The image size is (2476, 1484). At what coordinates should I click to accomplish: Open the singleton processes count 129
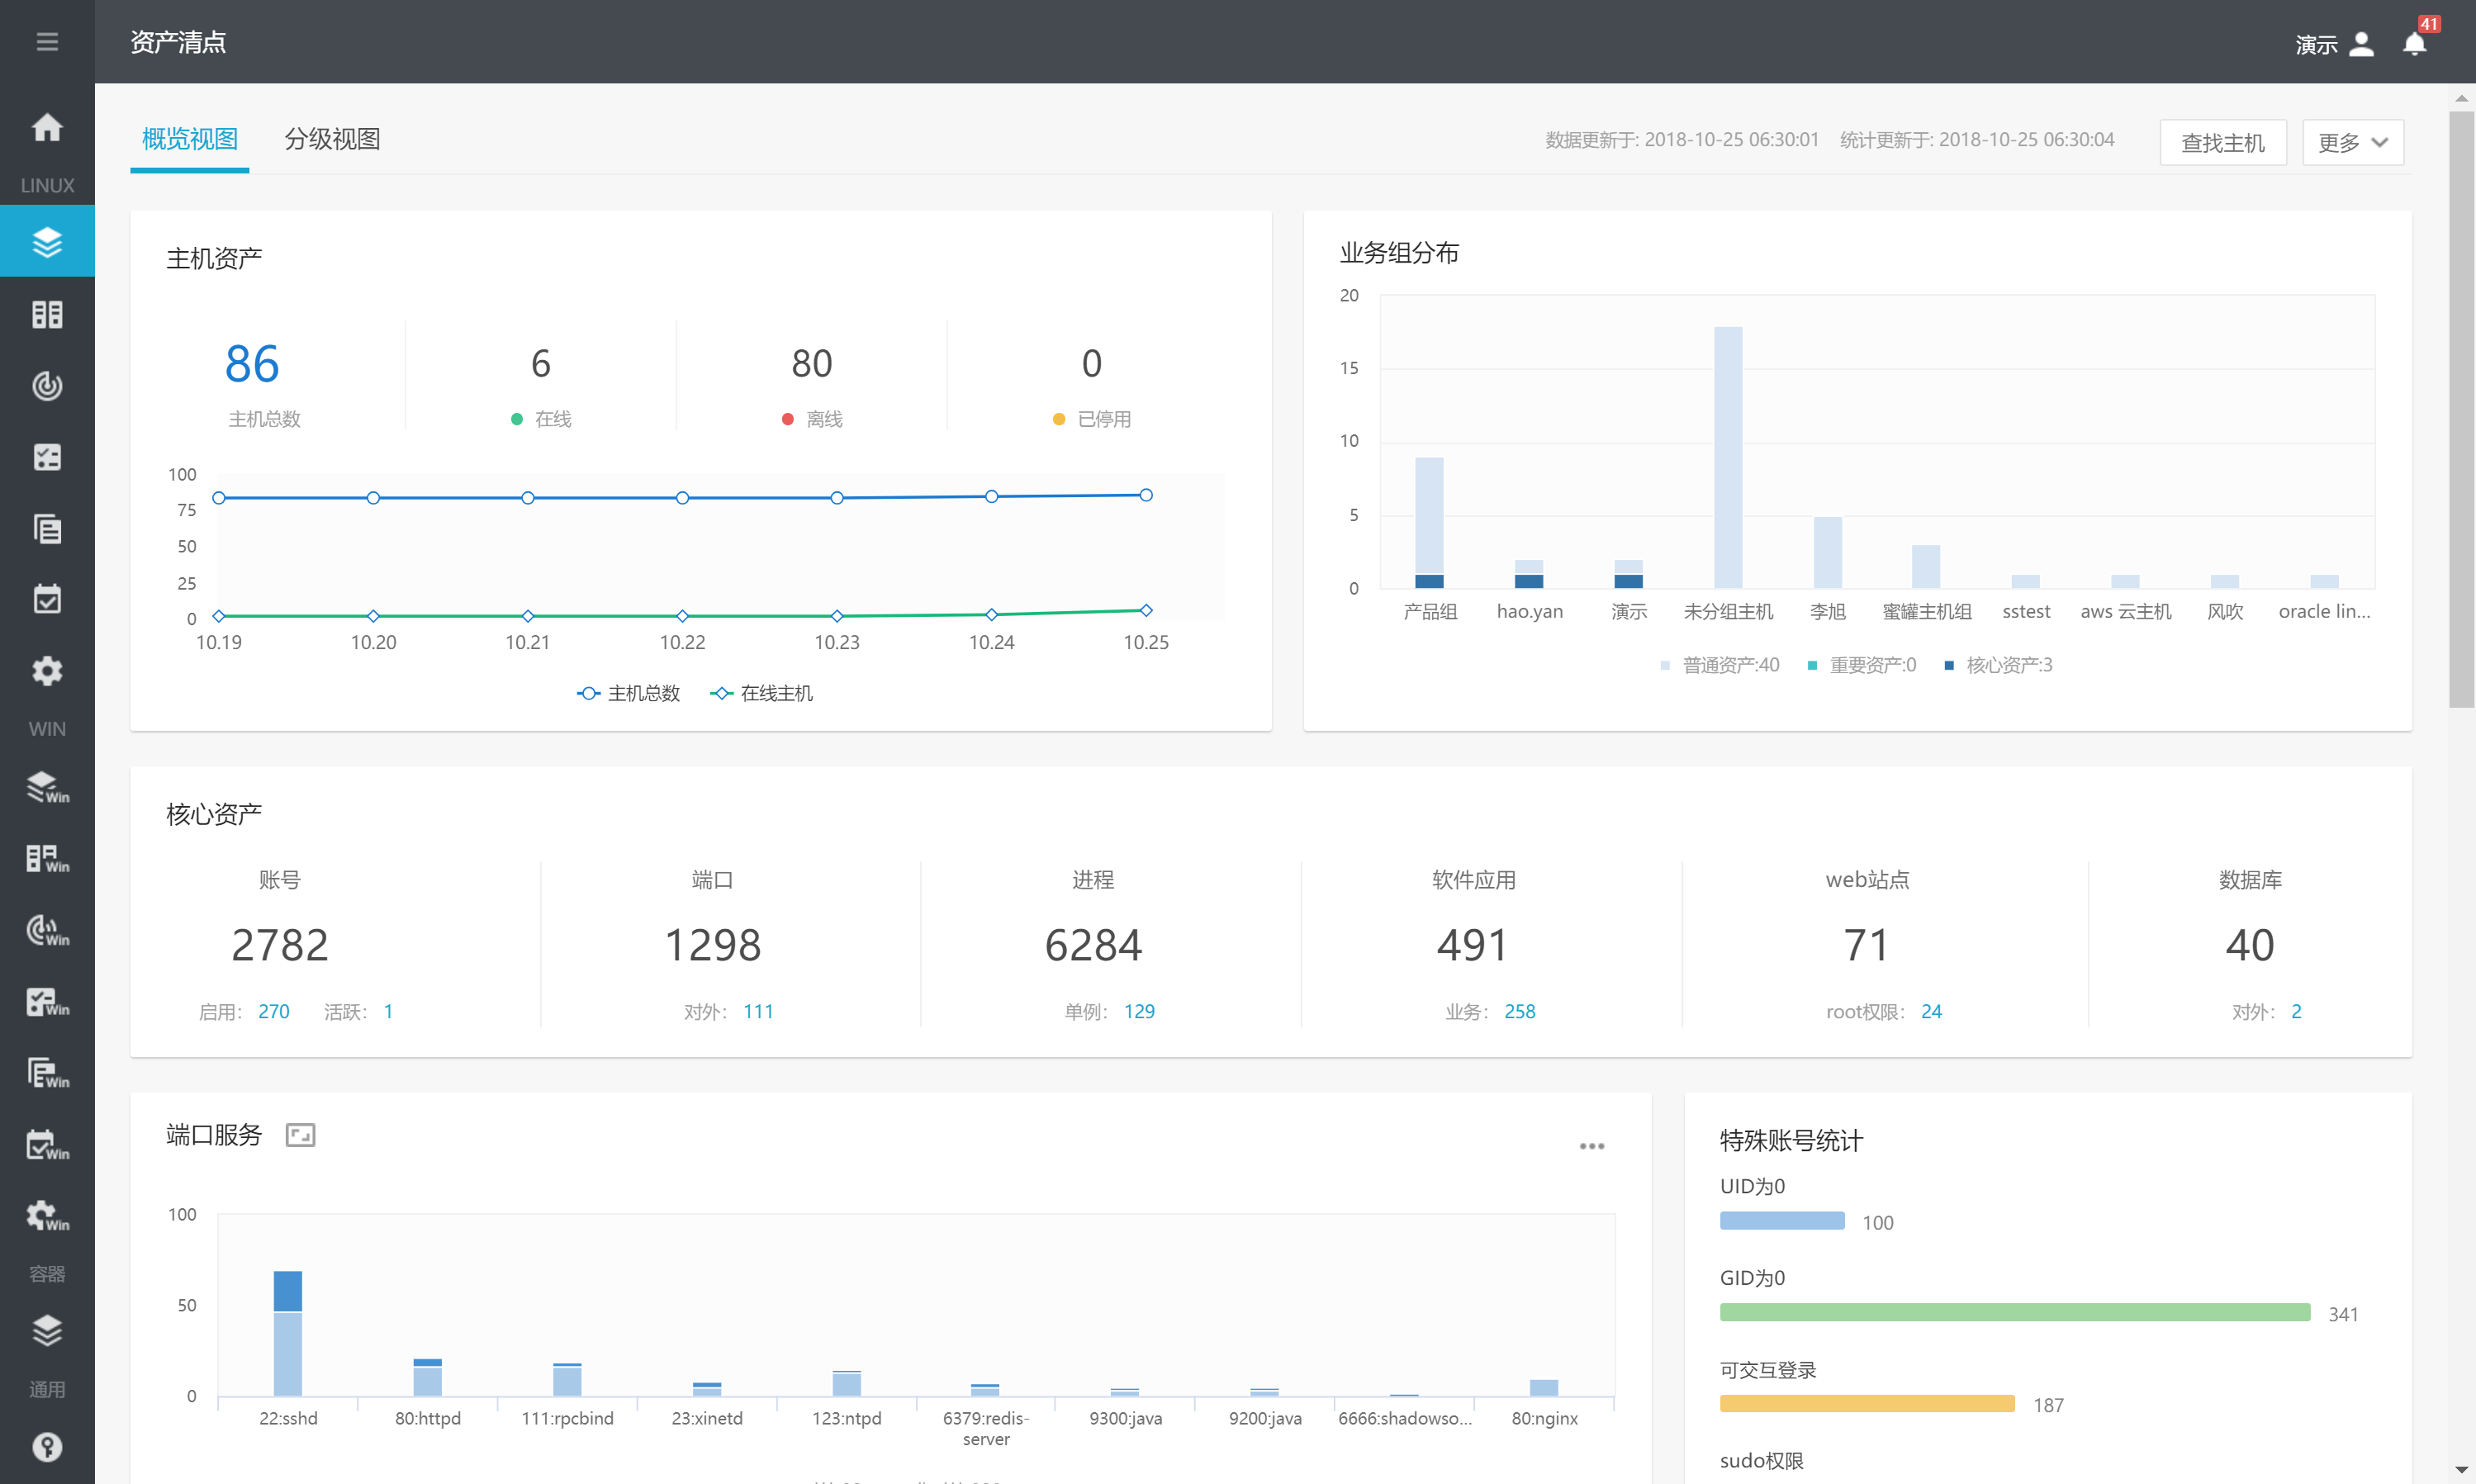[x=1139, y=1011]
